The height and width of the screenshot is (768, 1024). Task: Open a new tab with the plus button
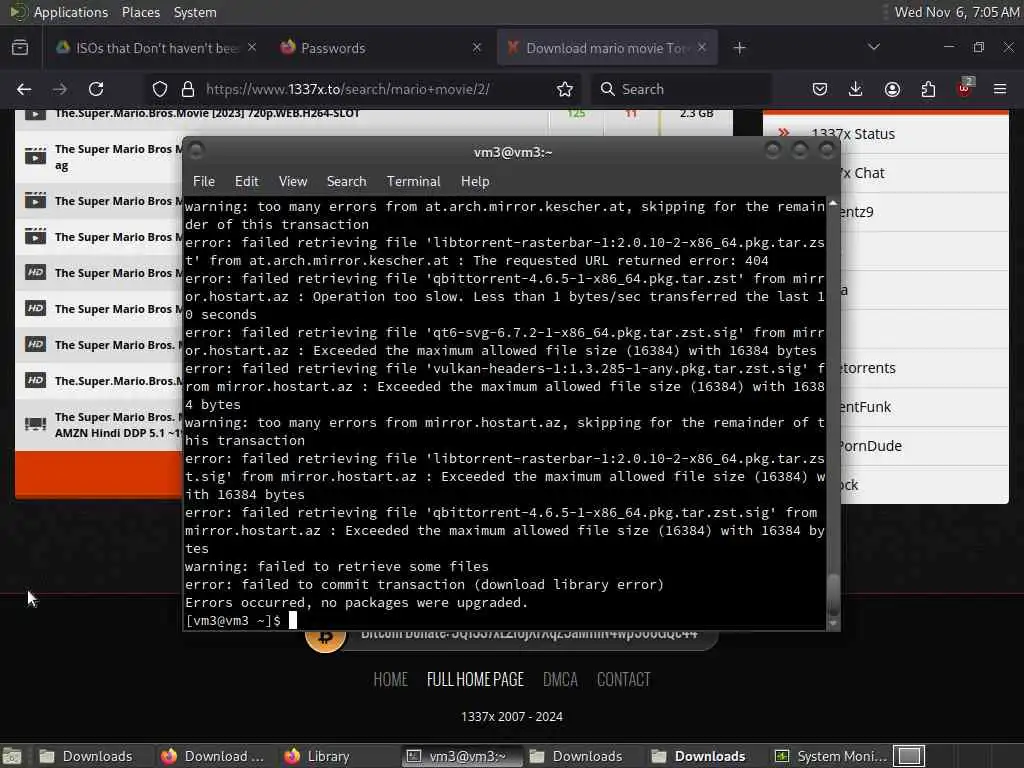pyautogui.click(x=739, y=48)
